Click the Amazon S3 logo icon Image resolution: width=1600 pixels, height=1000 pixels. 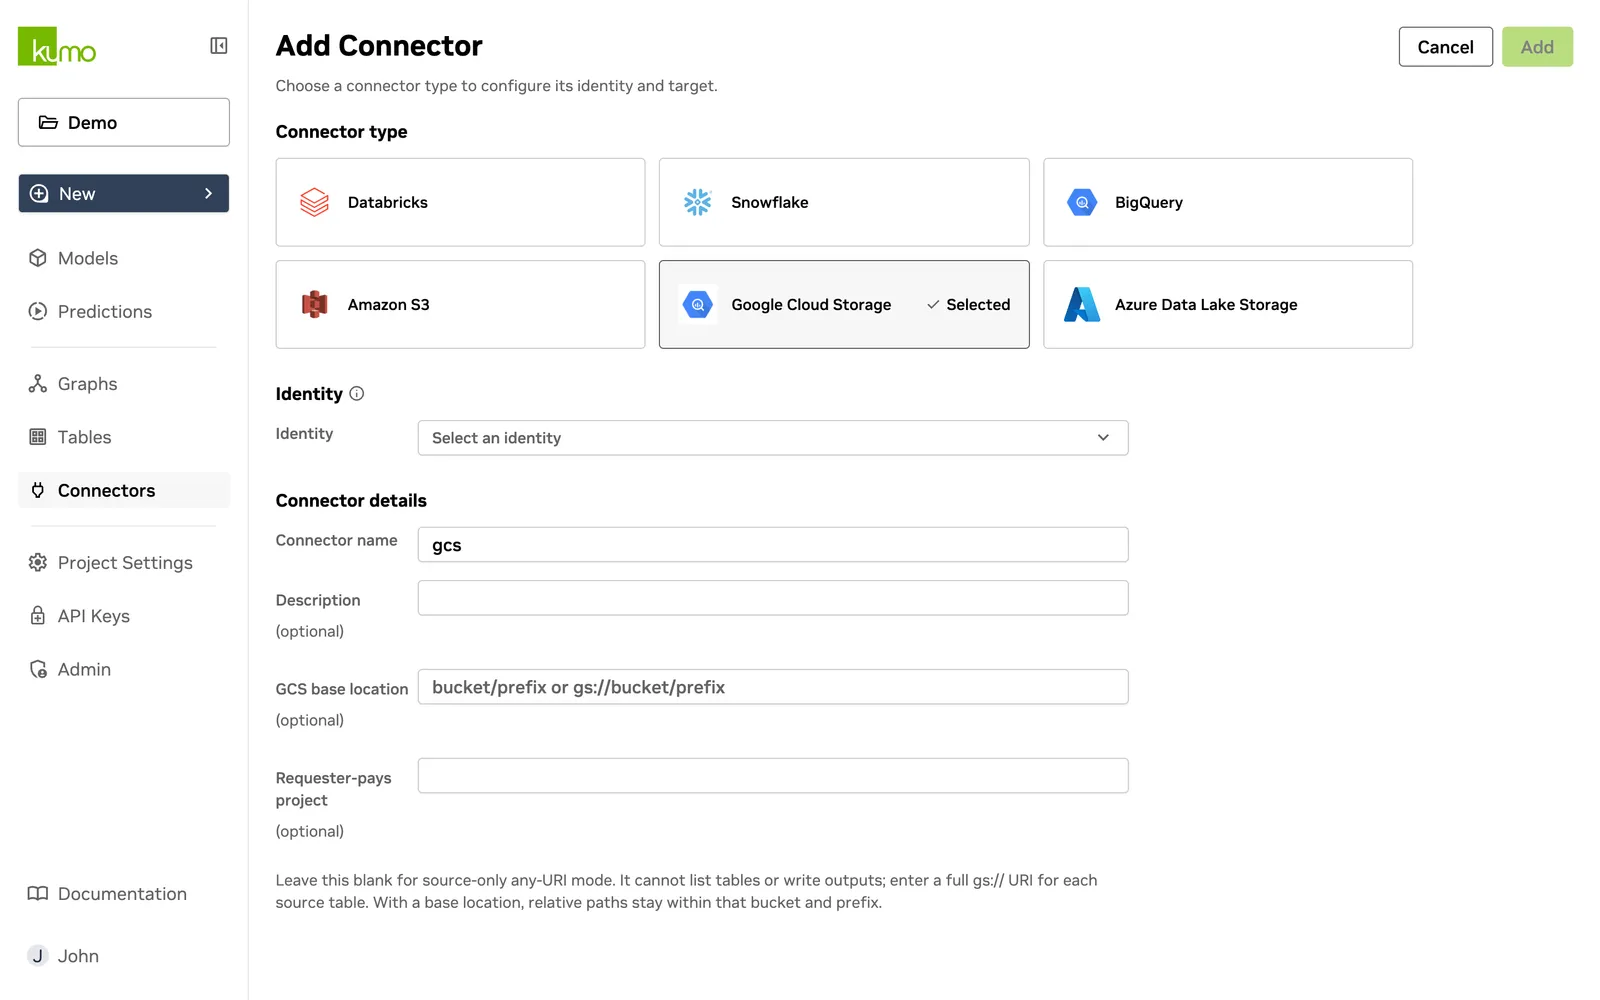click(x=314, y=304)
